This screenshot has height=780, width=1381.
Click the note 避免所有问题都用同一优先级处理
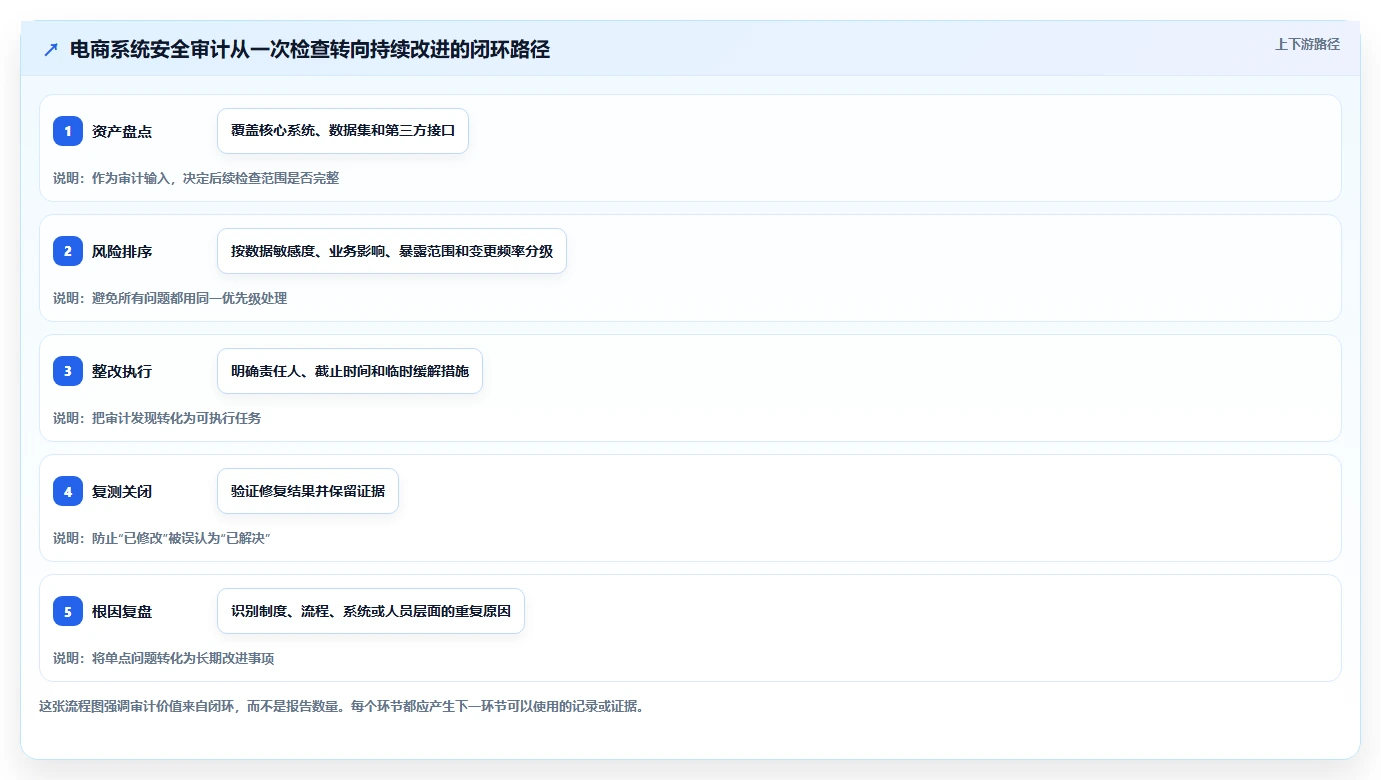pos(170,298)
